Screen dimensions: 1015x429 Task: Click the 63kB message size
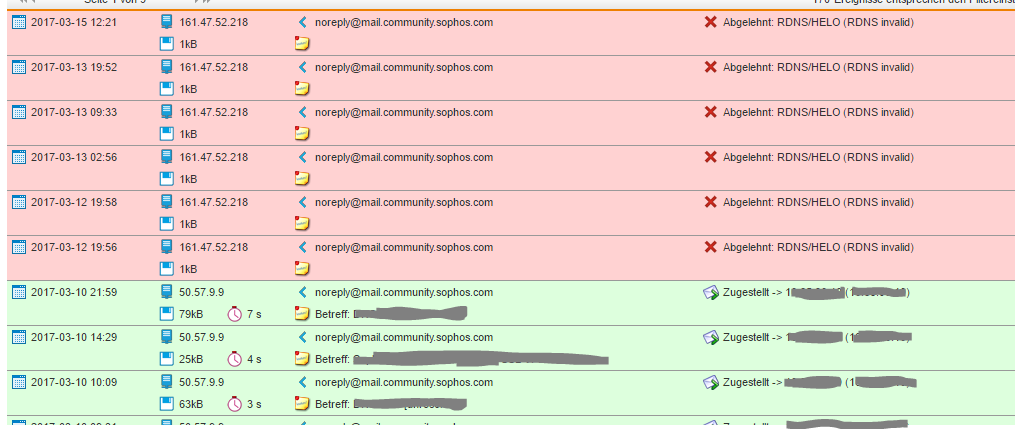click(x=191, y=404)
